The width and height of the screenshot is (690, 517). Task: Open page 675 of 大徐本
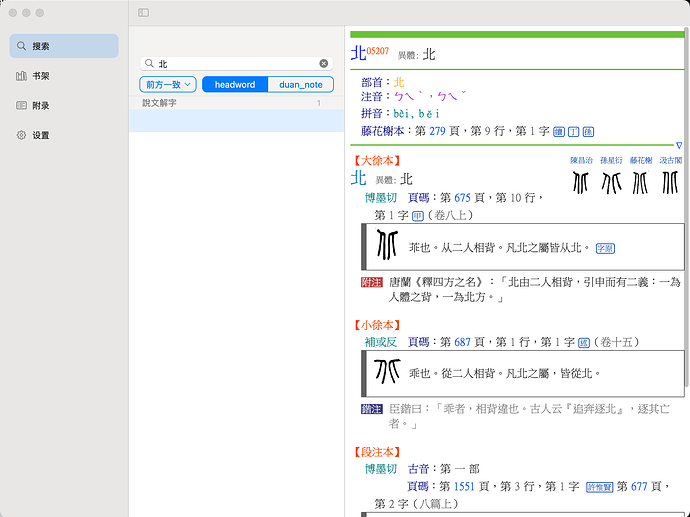click(x=462, y=198)
